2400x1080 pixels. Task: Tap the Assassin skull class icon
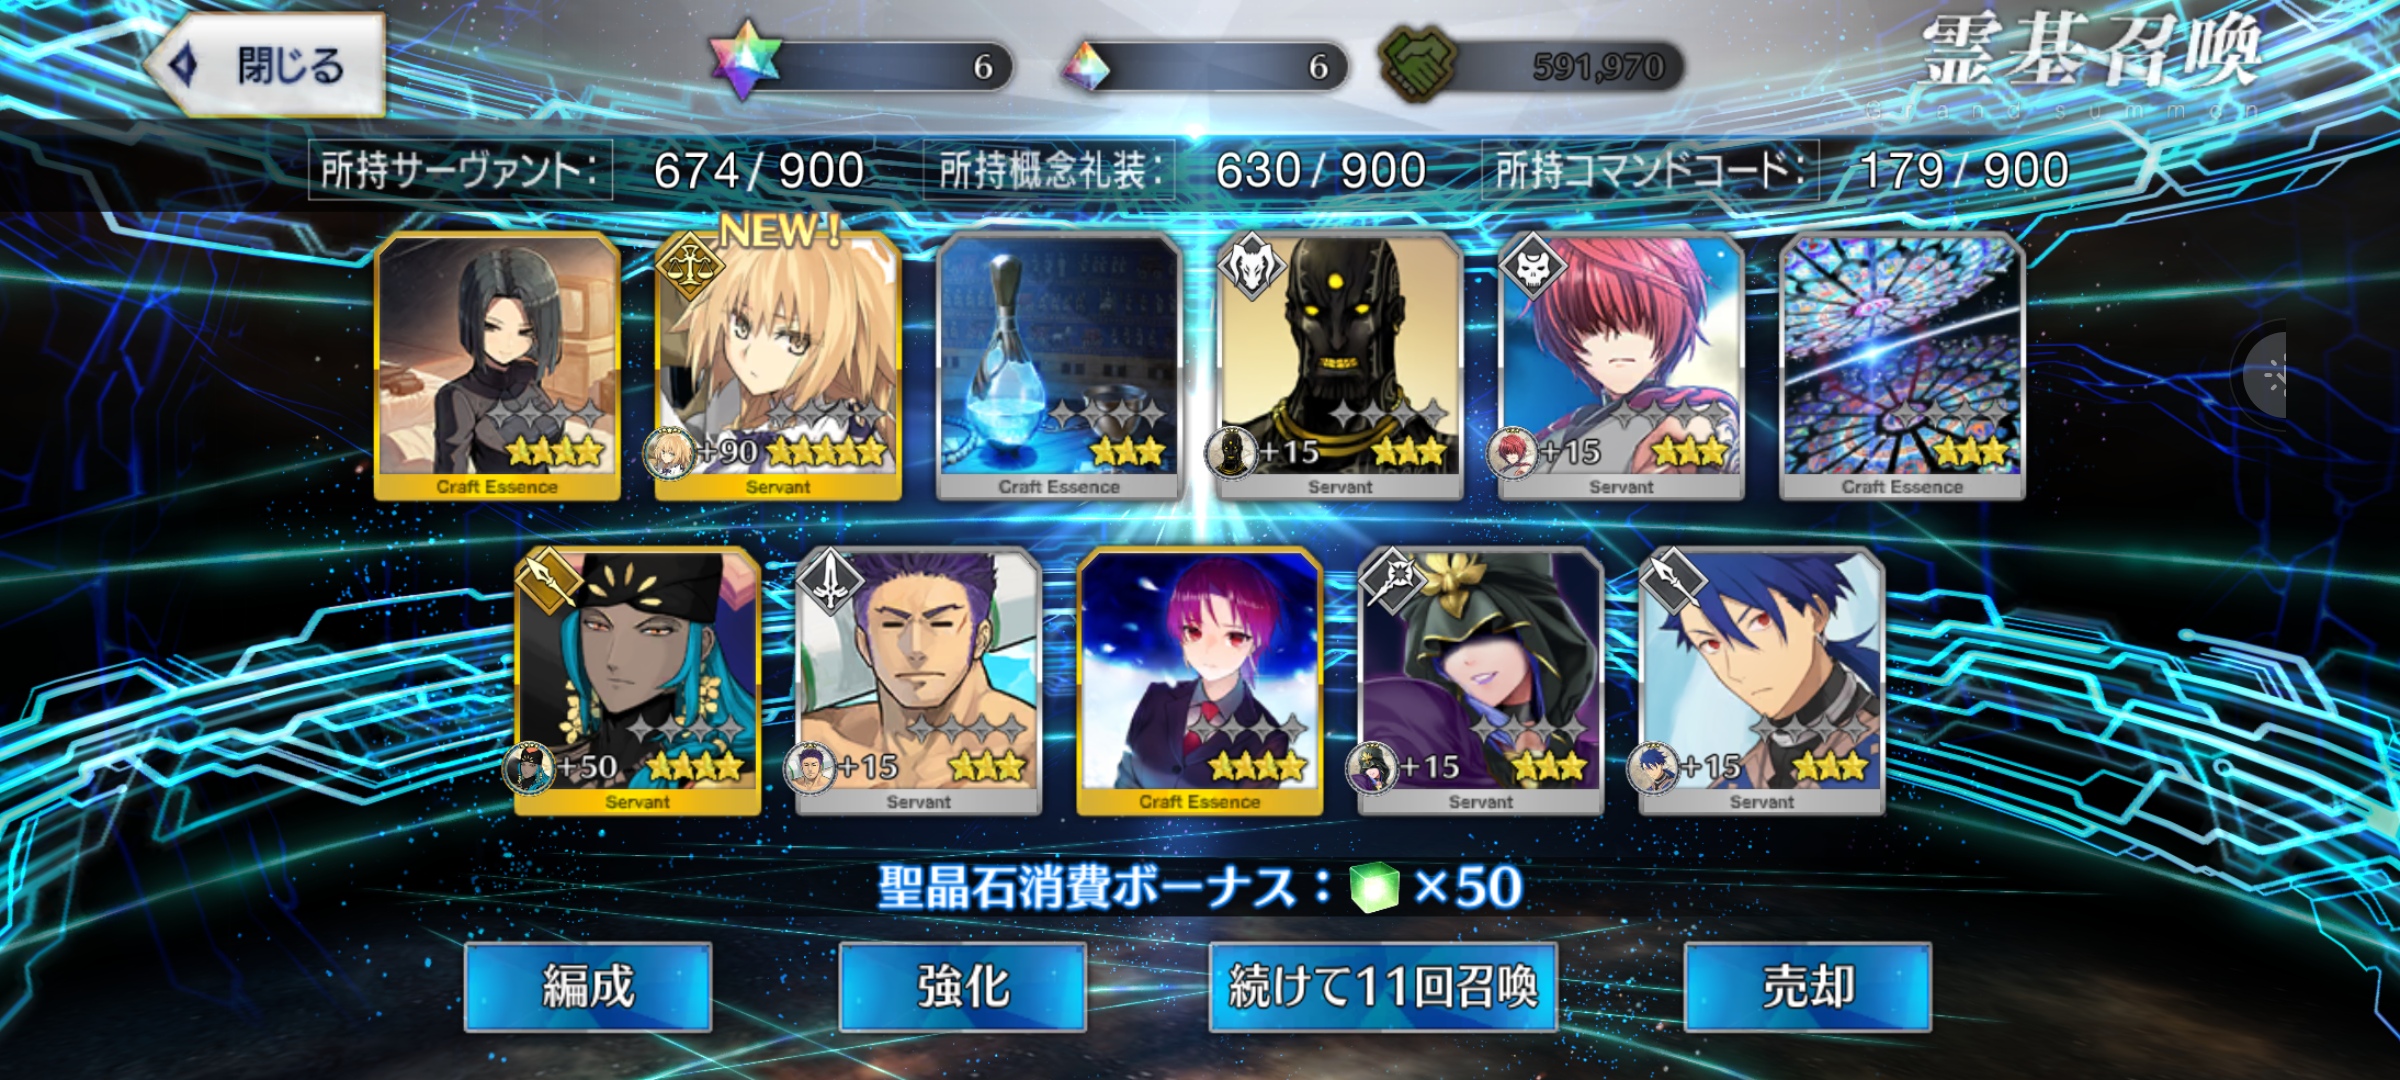coord(1531,265)
